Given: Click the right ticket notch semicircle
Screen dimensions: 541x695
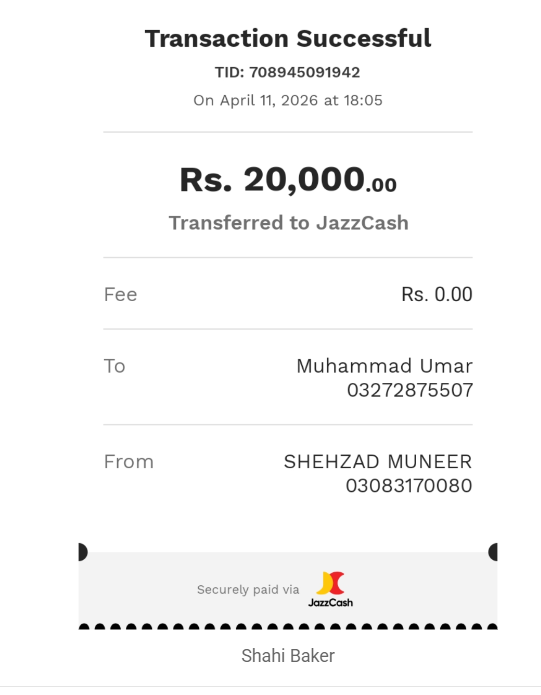Looking at the screenshot, I should [493, 552].
